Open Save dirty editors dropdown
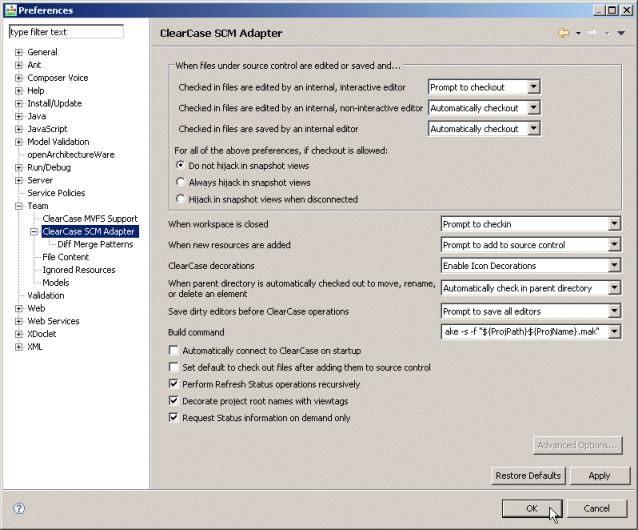The image size is (638, 530). pos(531,311)
